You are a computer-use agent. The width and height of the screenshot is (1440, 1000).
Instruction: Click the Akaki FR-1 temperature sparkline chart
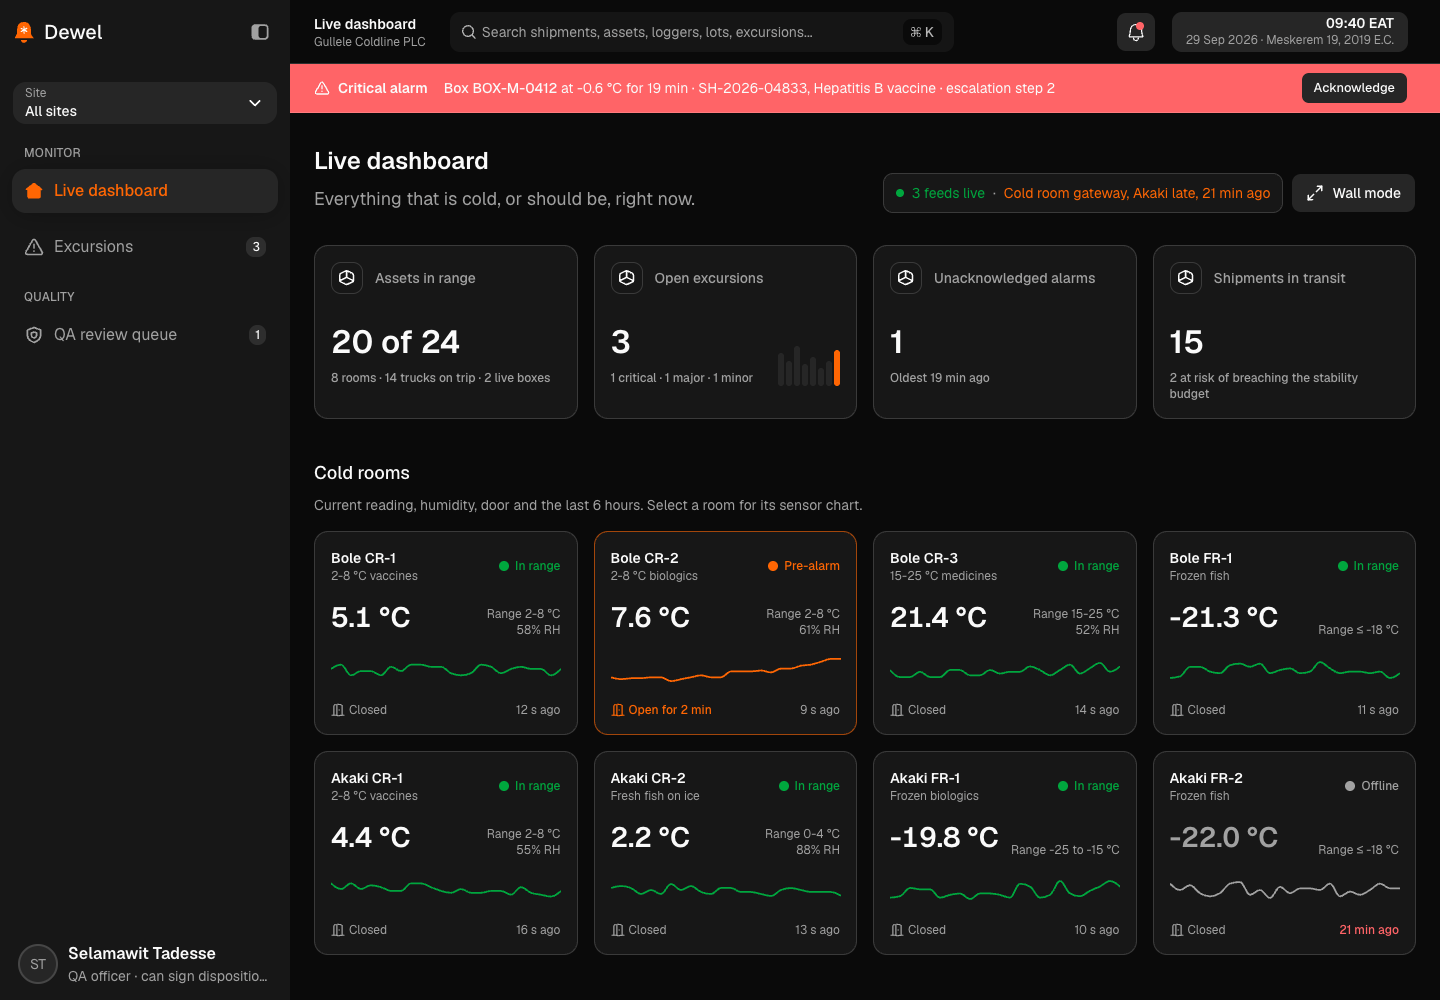[1005, 889]
